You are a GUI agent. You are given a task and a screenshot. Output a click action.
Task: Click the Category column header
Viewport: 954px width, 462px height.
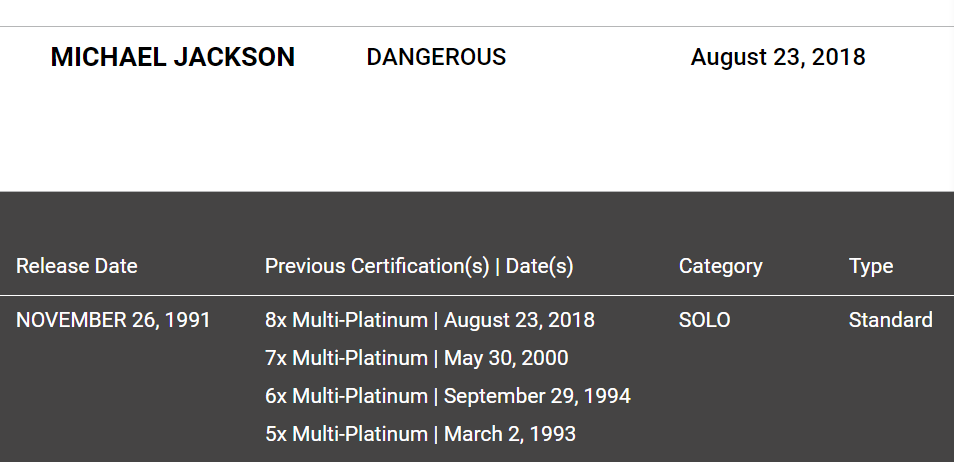pyautogui.click(x=720, y=266)
